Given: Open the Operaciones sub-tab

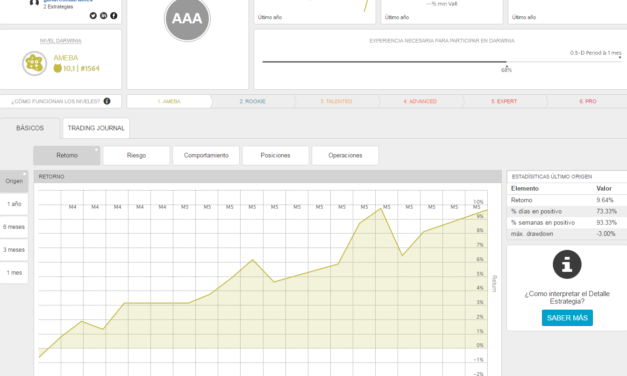Looking at the screenshot, I should tap(345, 155).
